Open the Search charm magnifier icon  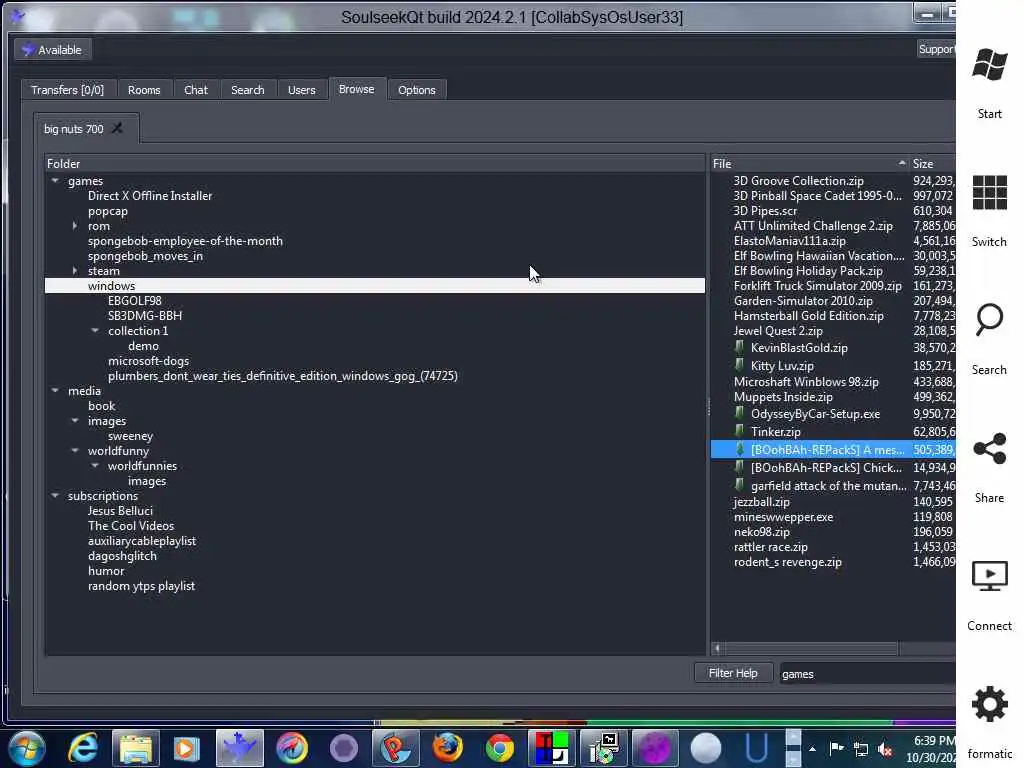coord(989,320)
